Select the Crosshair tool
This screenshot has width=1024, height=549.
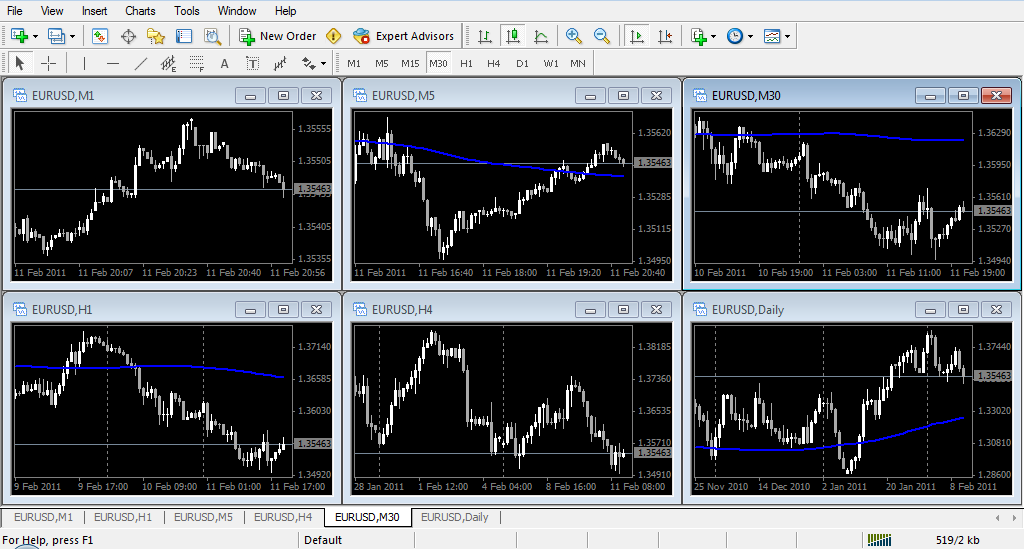click(x=48, y=63)
